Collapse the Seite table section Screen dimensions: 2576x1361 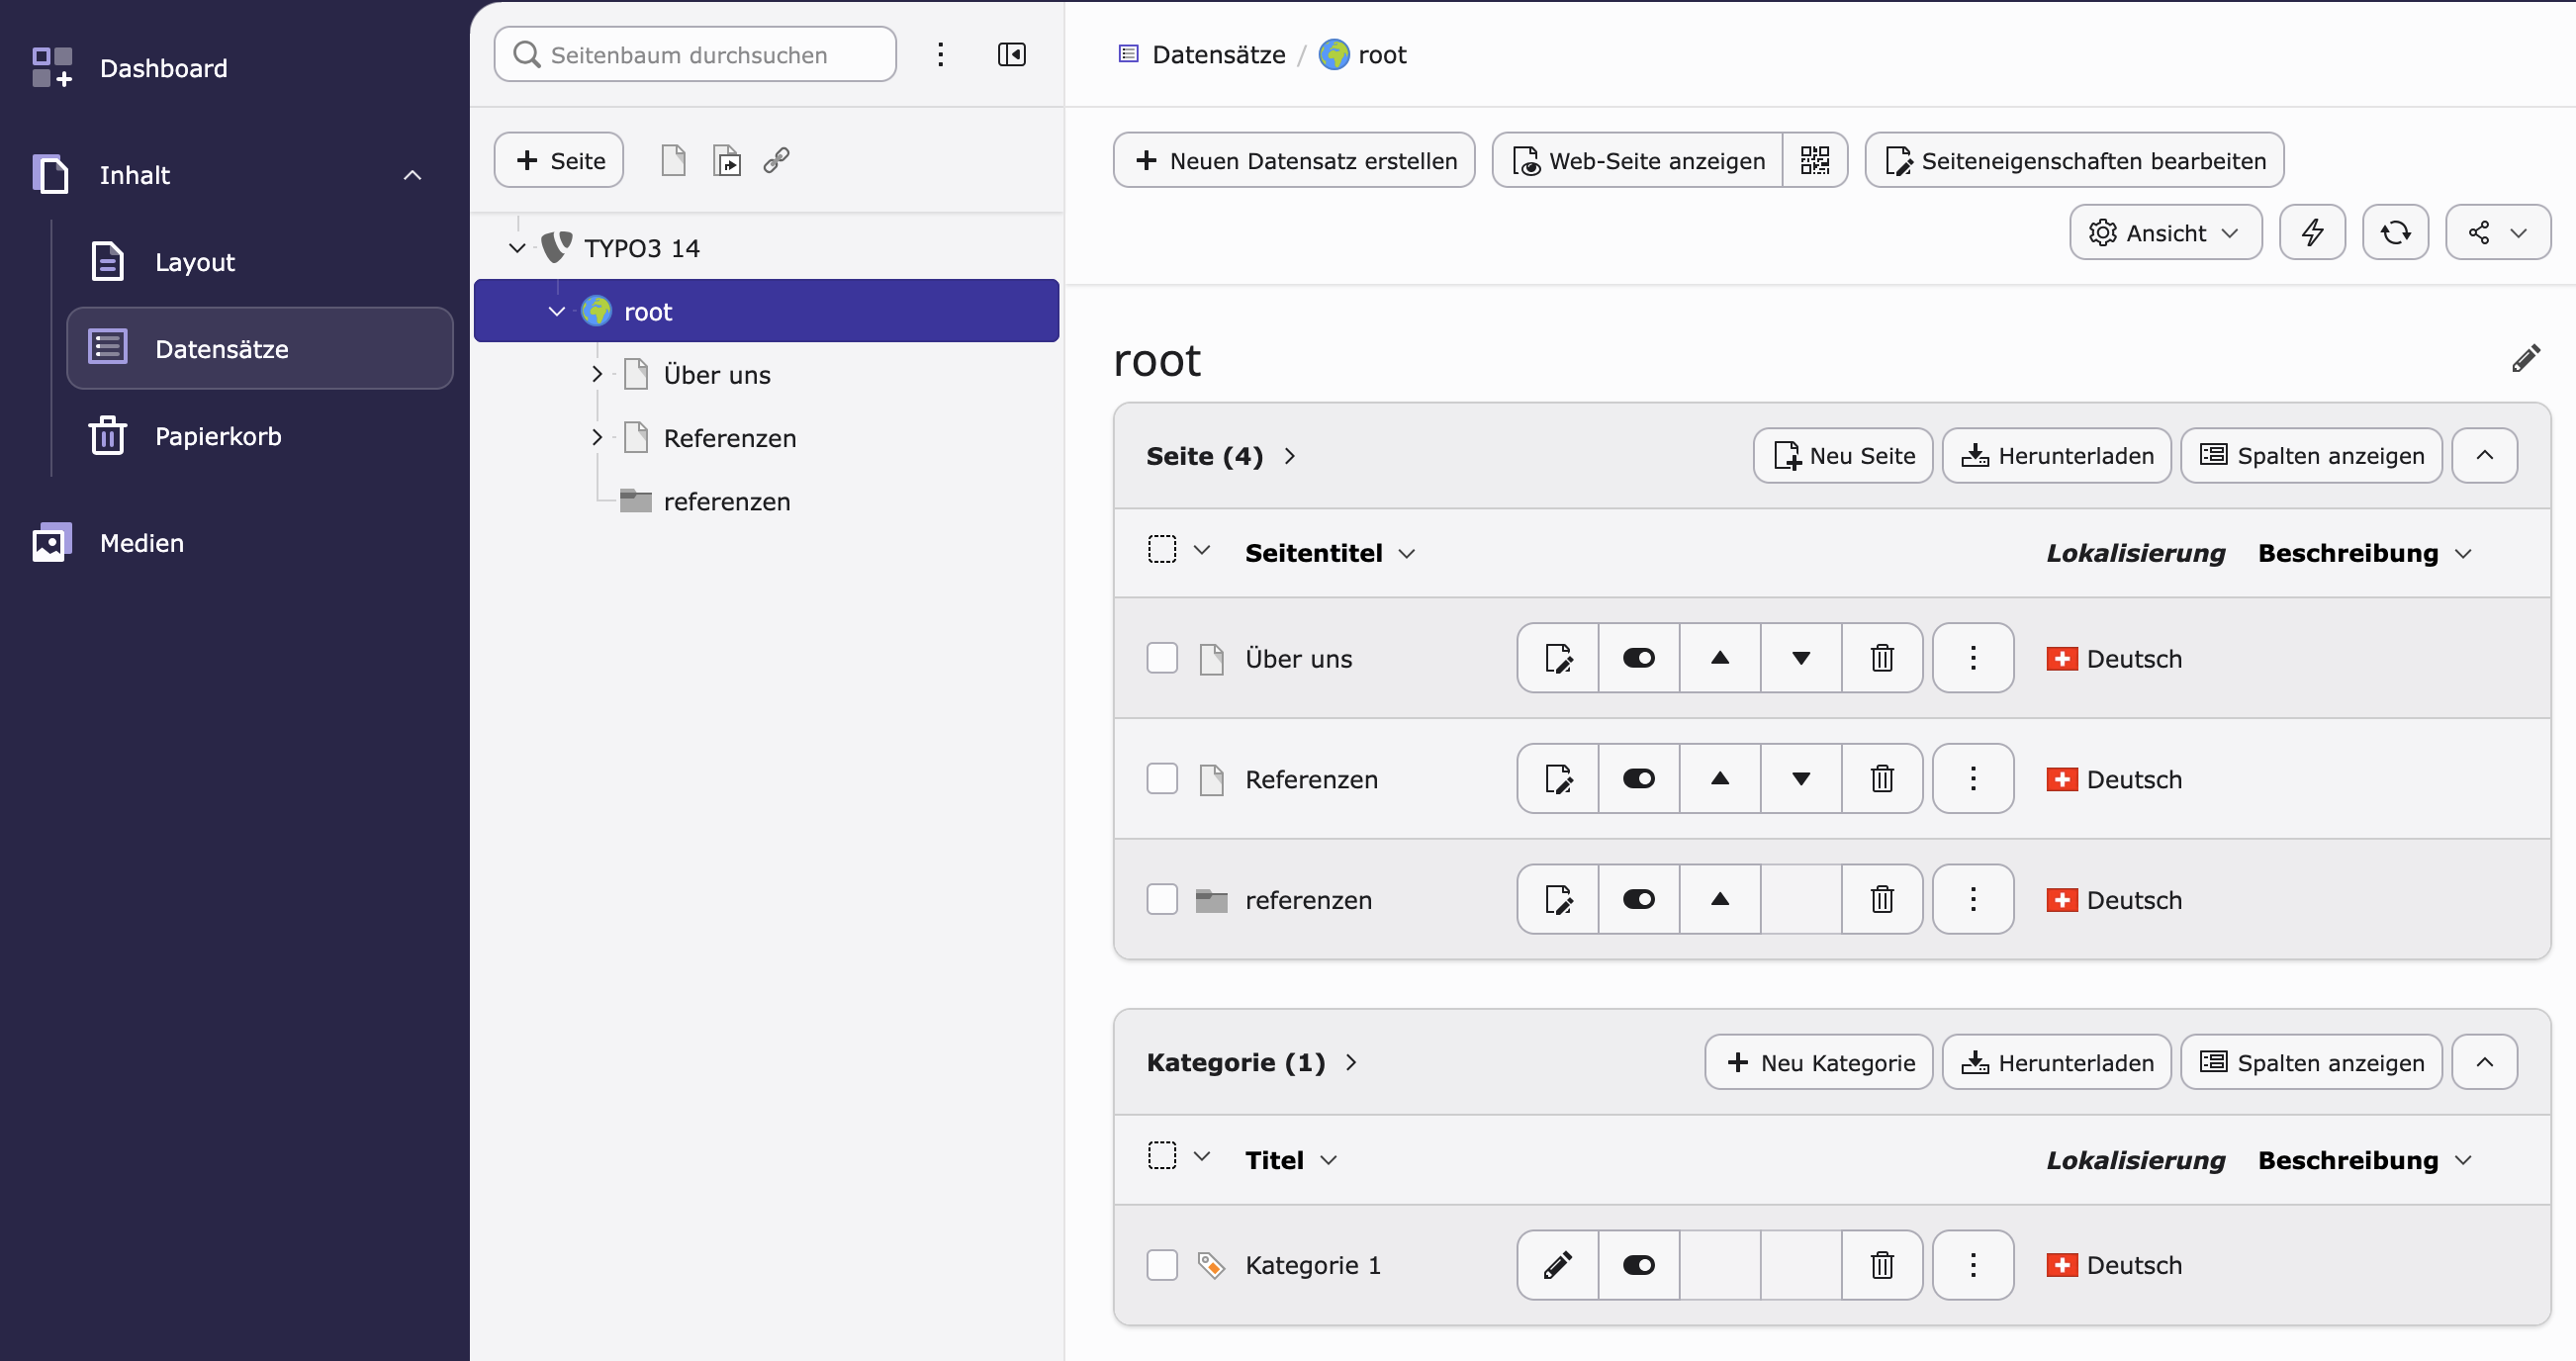click(2484, 455)
